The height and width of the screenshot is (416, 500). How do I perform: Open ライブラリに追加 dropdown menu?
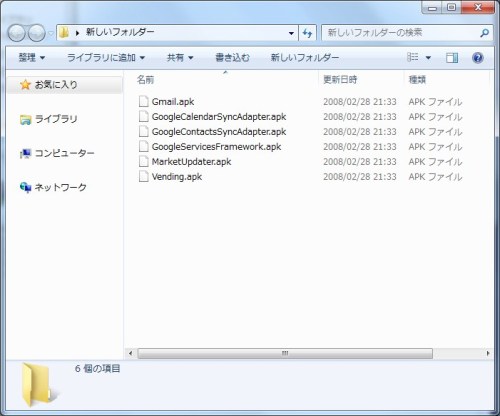coord(106,58)
